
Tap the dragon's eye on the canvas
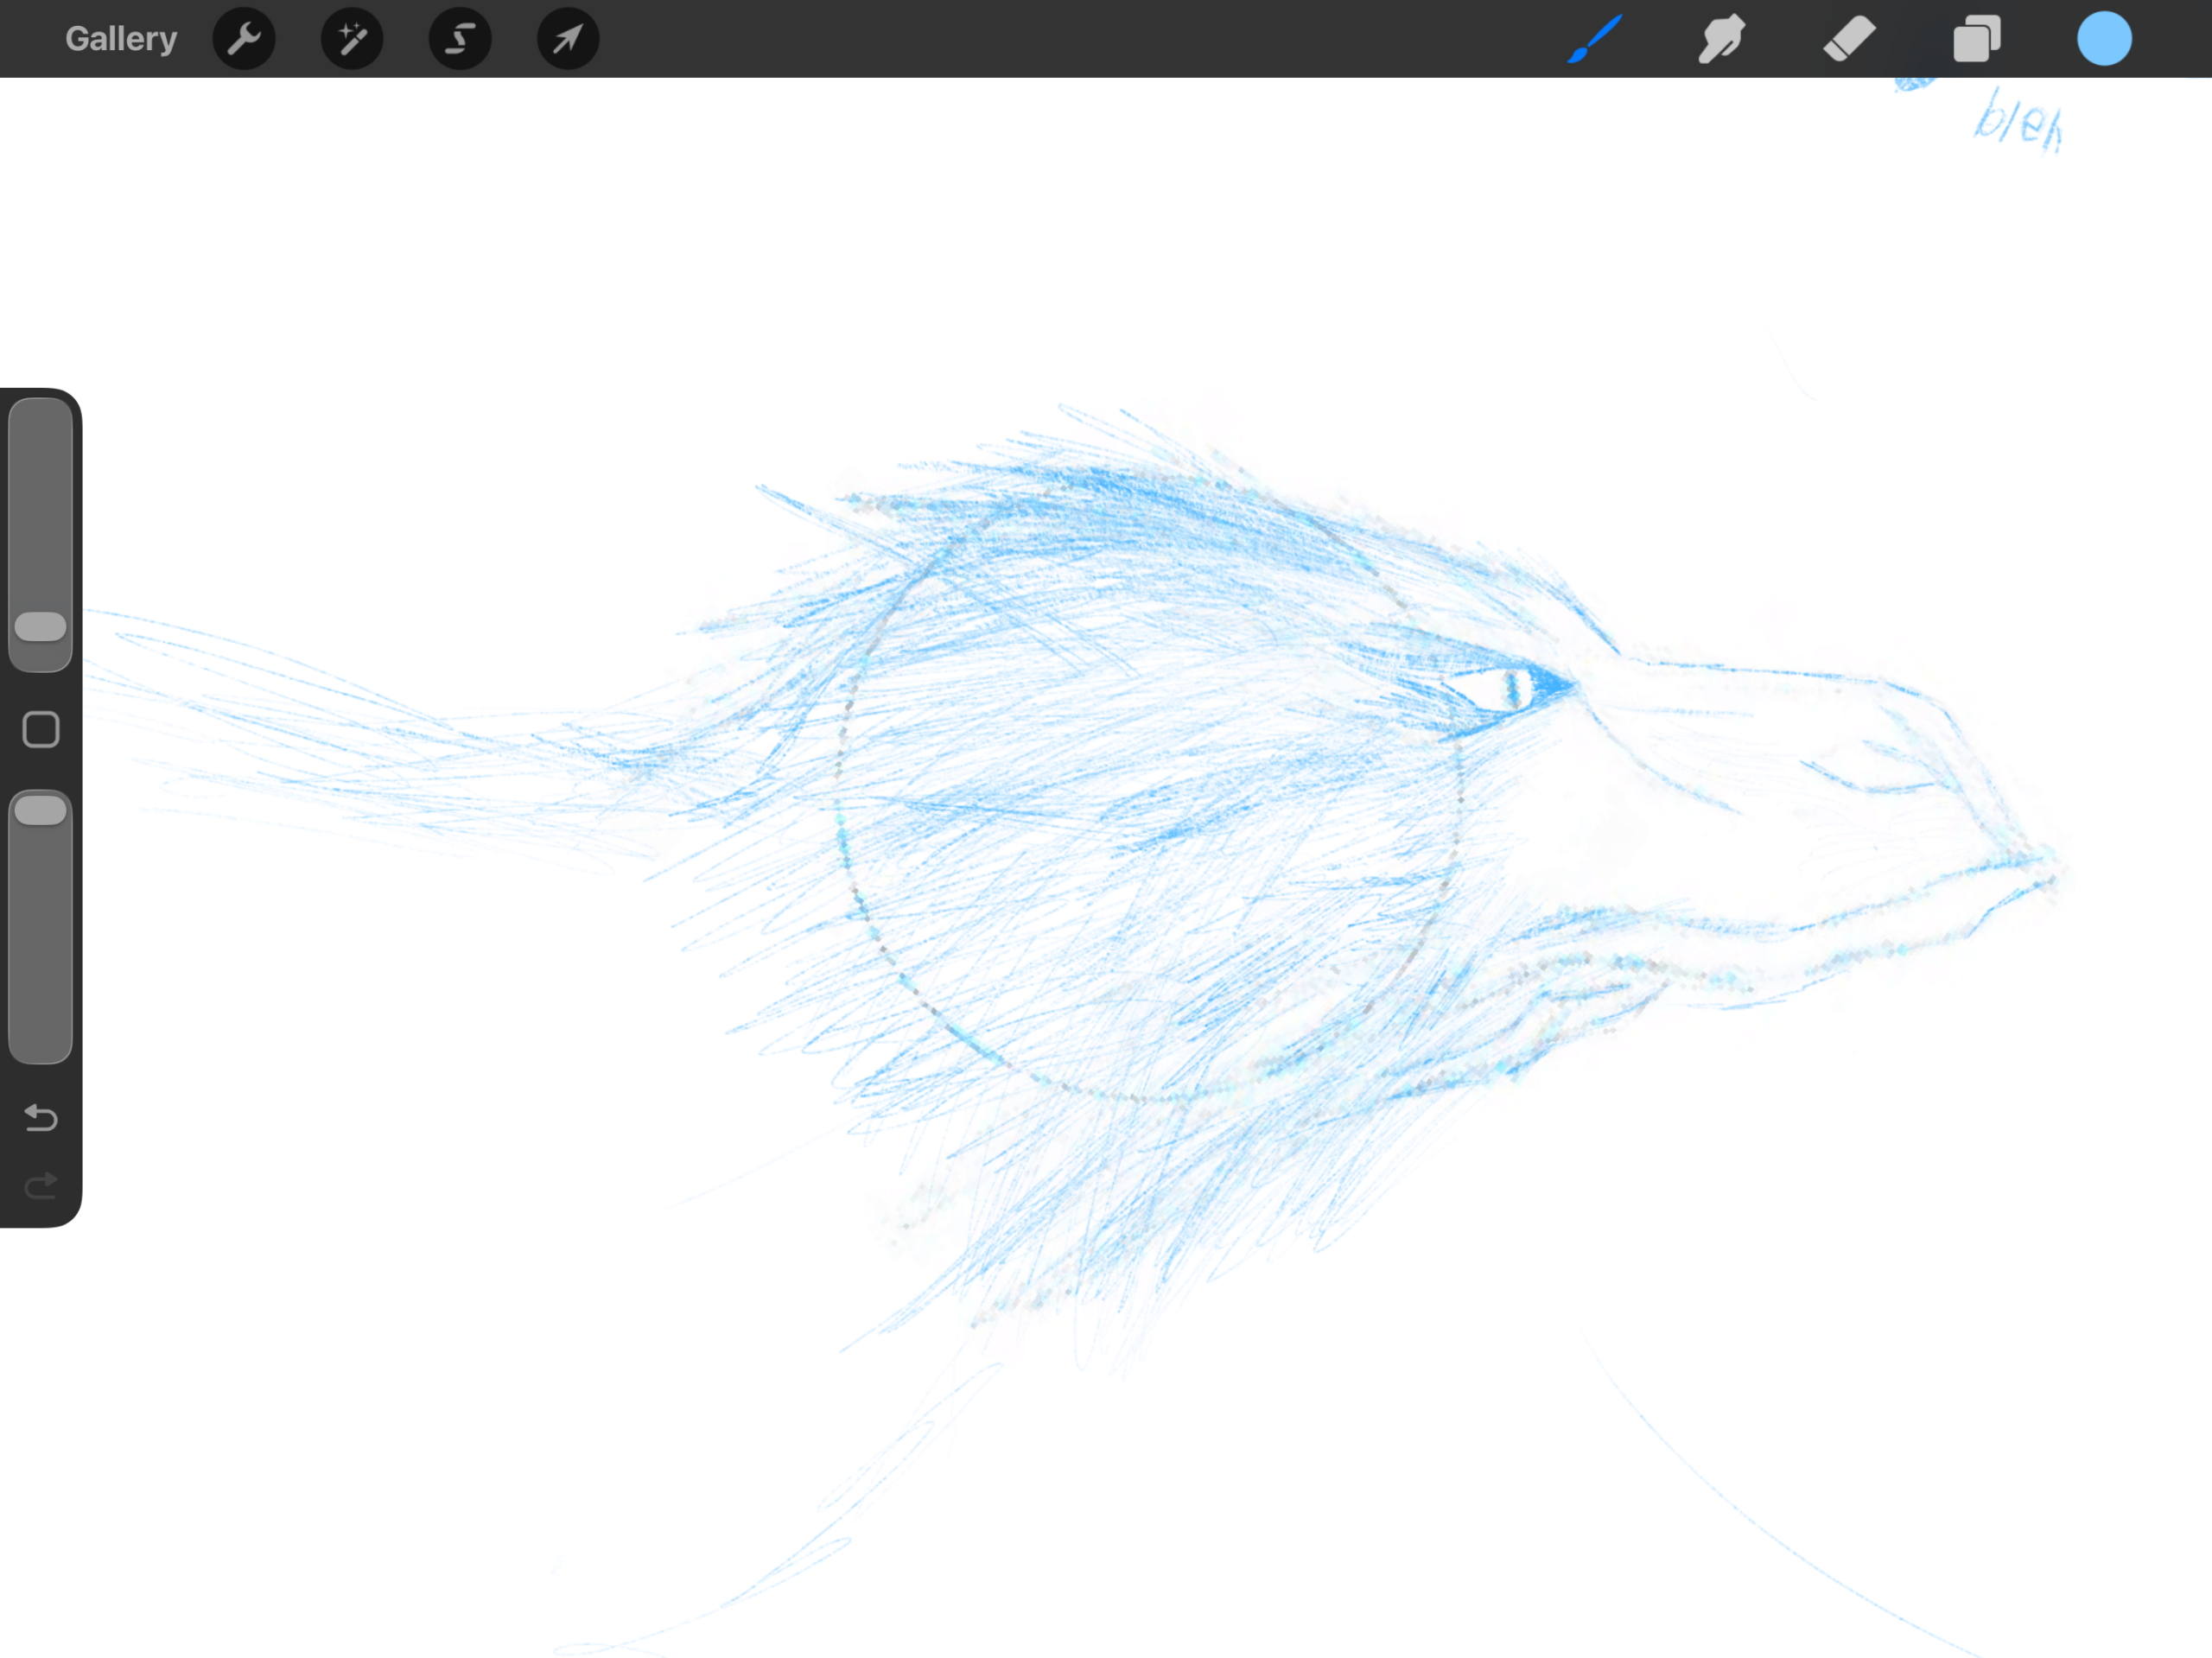pos(1512,689)
